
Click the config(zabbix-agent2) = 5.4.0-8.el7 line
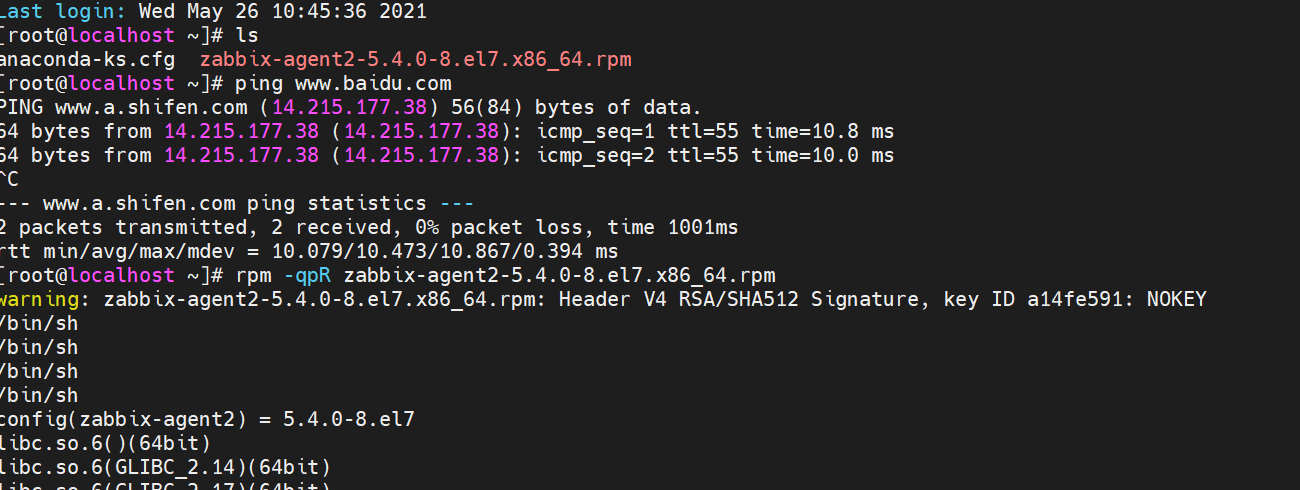207,420
